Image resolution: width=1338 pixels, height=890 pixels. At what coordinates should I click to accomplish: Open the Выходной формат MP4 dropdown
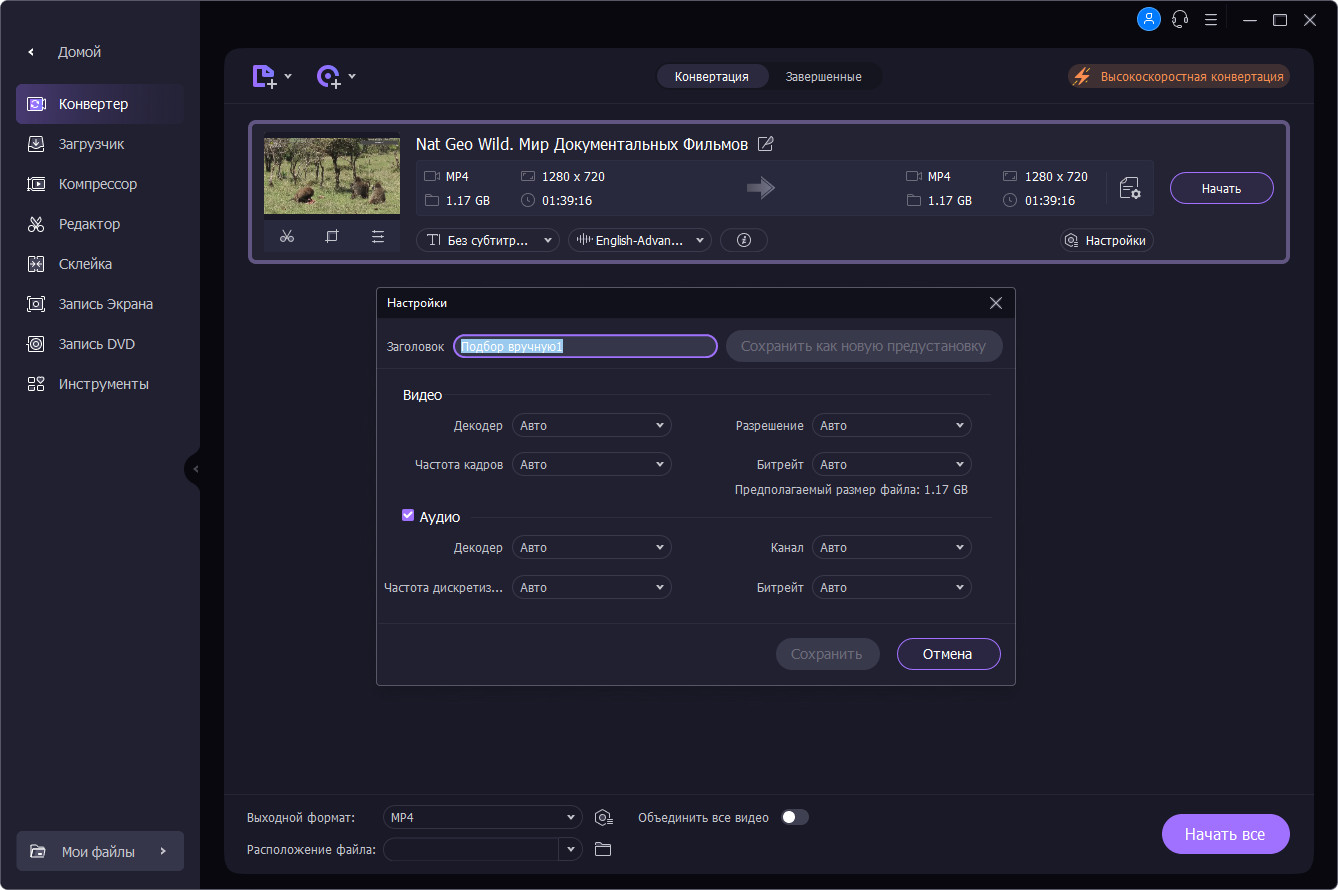point(482,817)
